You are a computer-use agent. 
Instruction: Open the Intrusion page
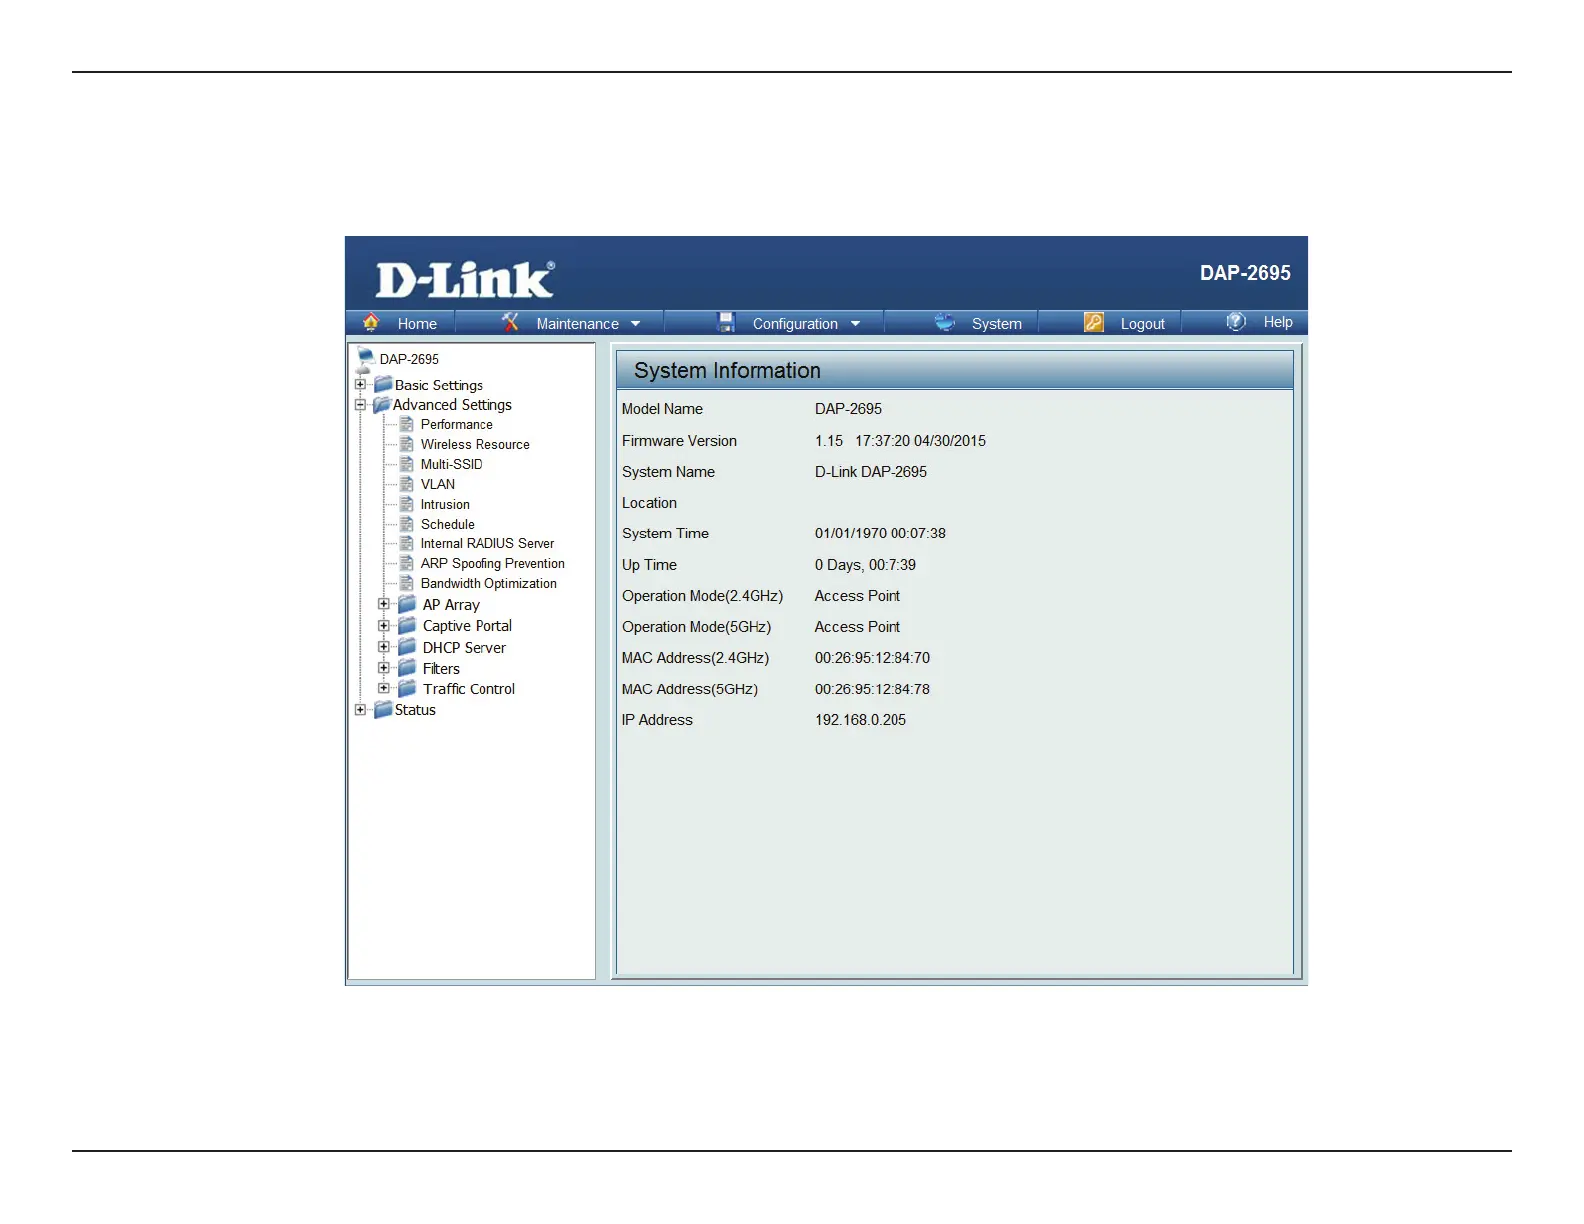(x=445, y=504)
